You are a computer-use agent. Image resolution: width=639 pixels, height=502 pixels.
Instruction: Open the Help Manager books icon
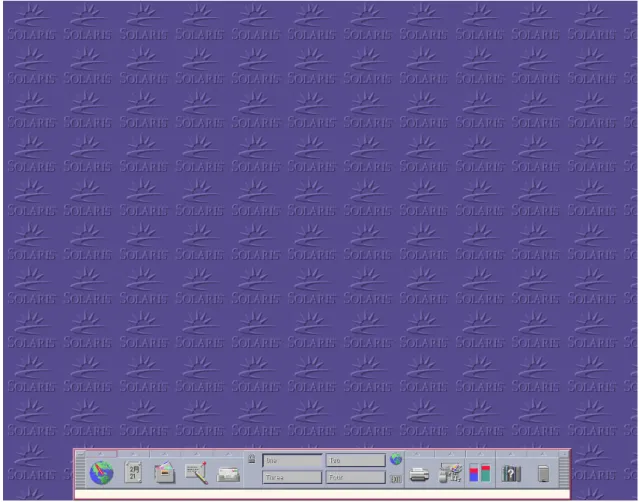pyautogui.click(x=511, y=473)
